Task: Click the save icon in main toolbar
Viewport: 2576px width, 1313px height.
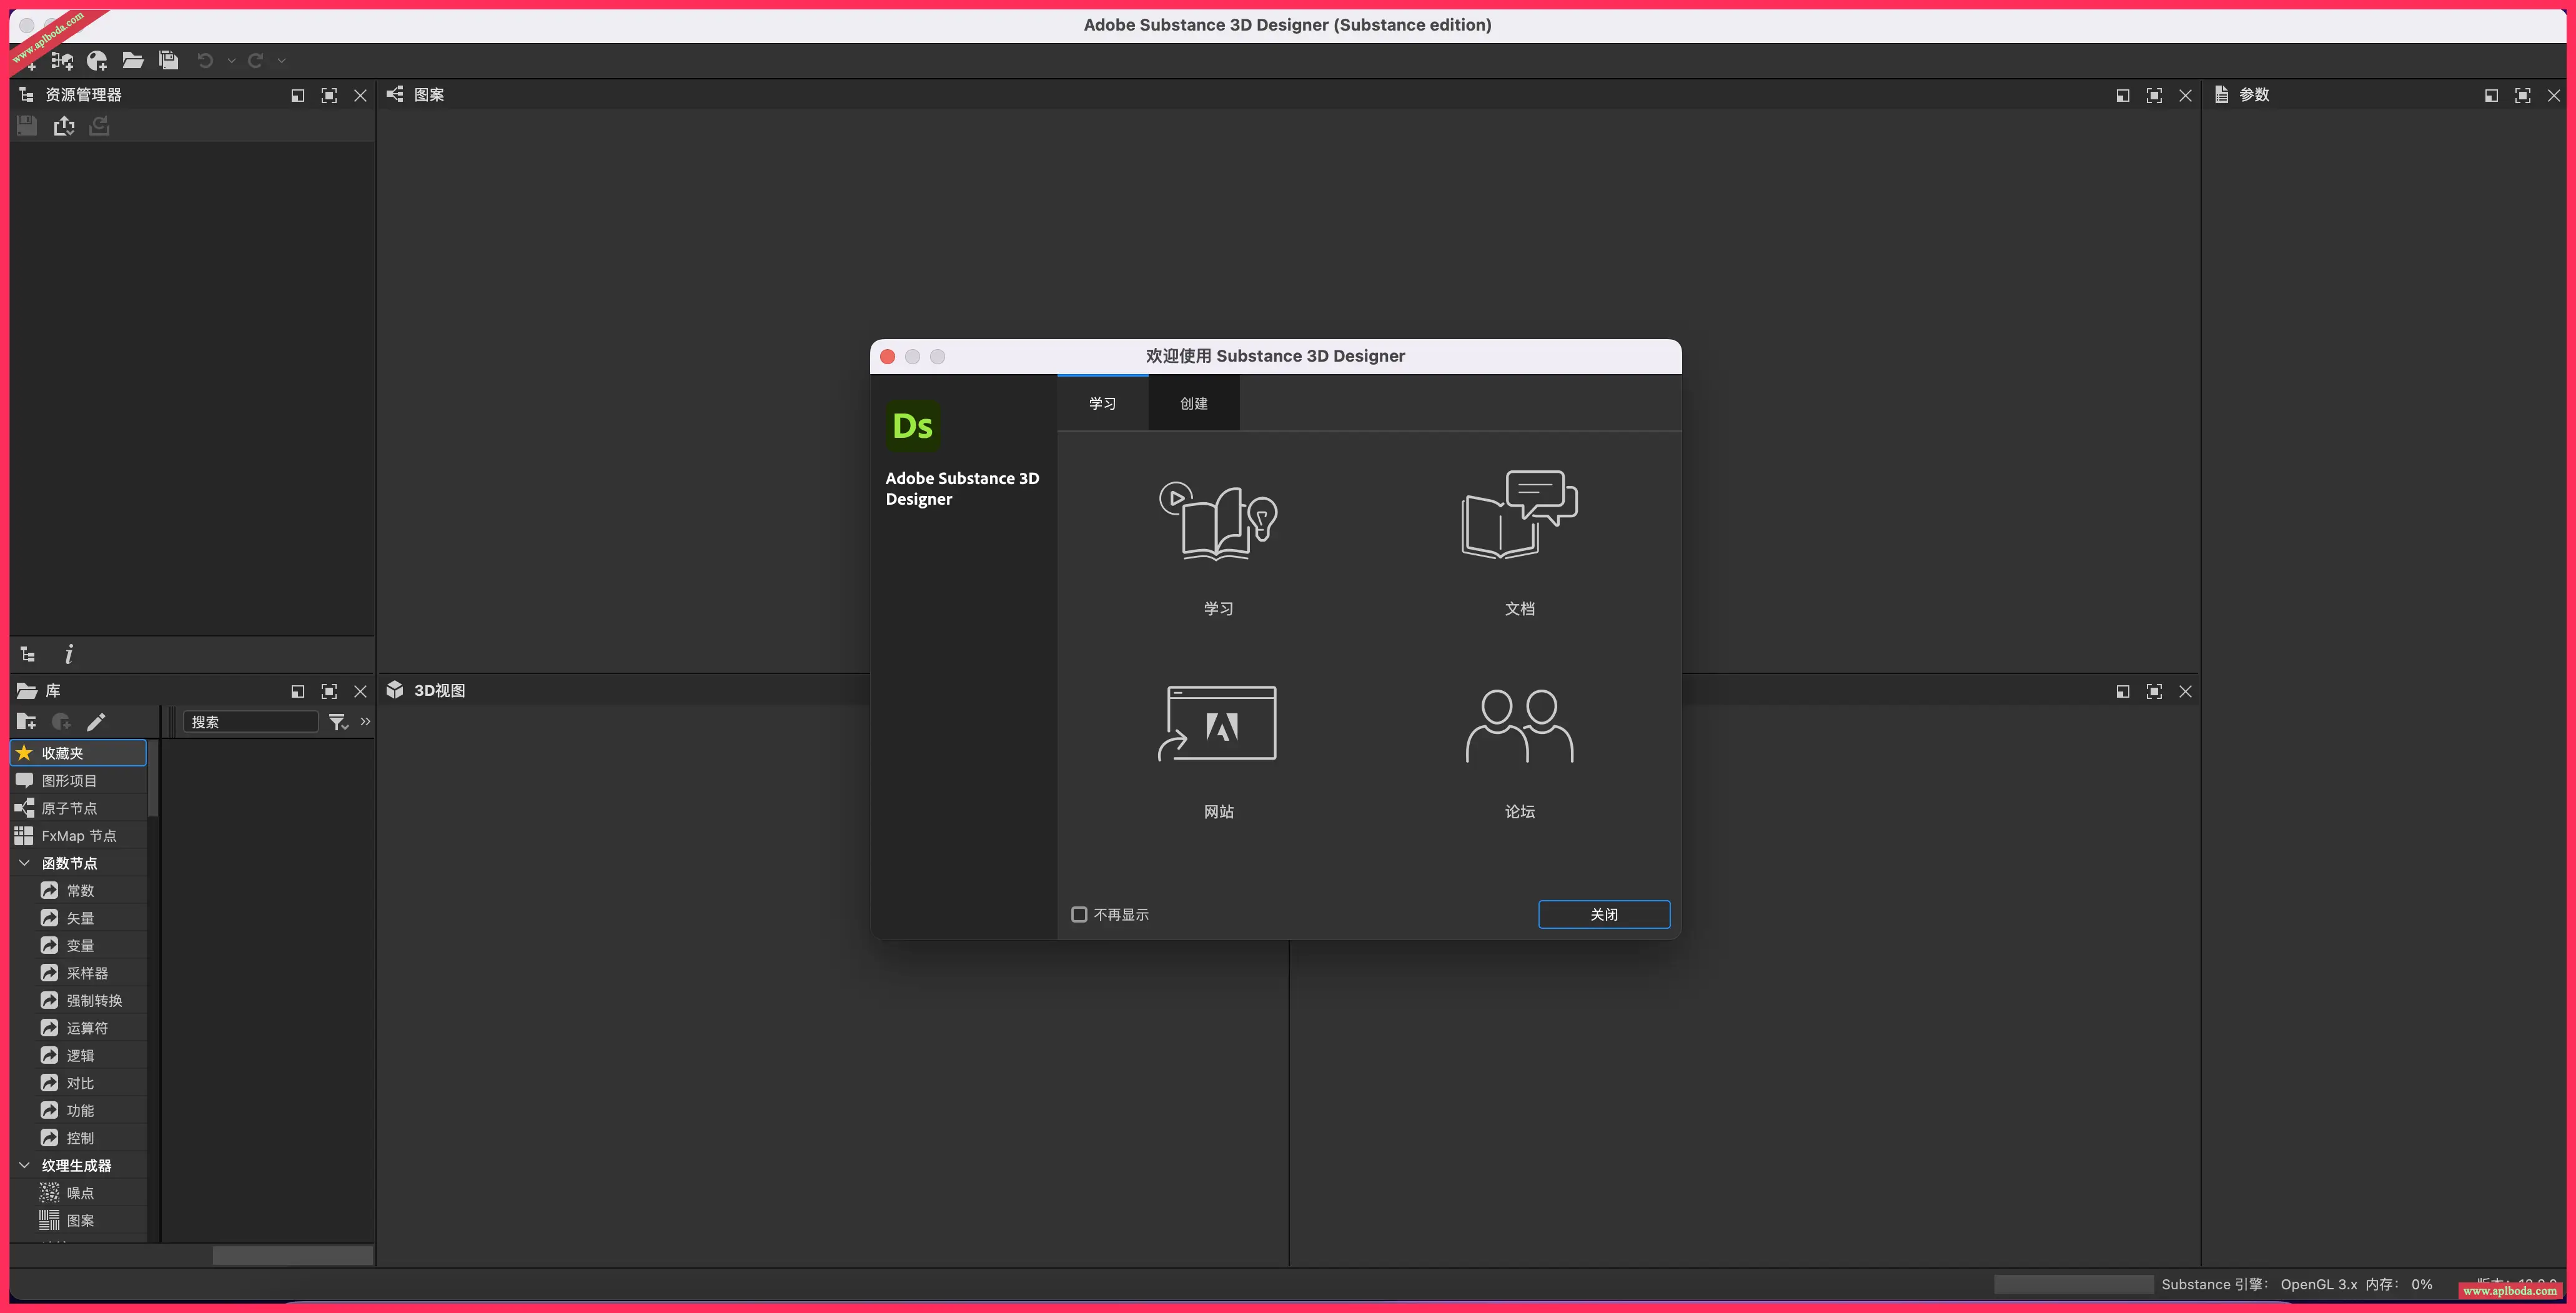Action: pos(168,61)
